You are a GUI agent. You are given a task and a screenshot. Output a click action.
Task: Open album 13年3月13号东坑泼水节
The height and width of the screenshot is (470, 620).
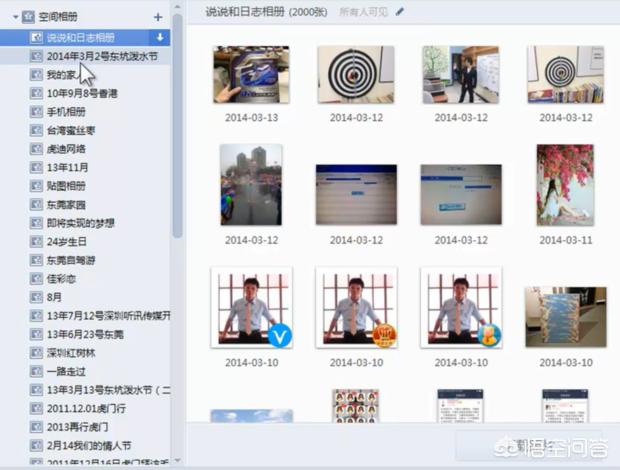tap(109, 390)
